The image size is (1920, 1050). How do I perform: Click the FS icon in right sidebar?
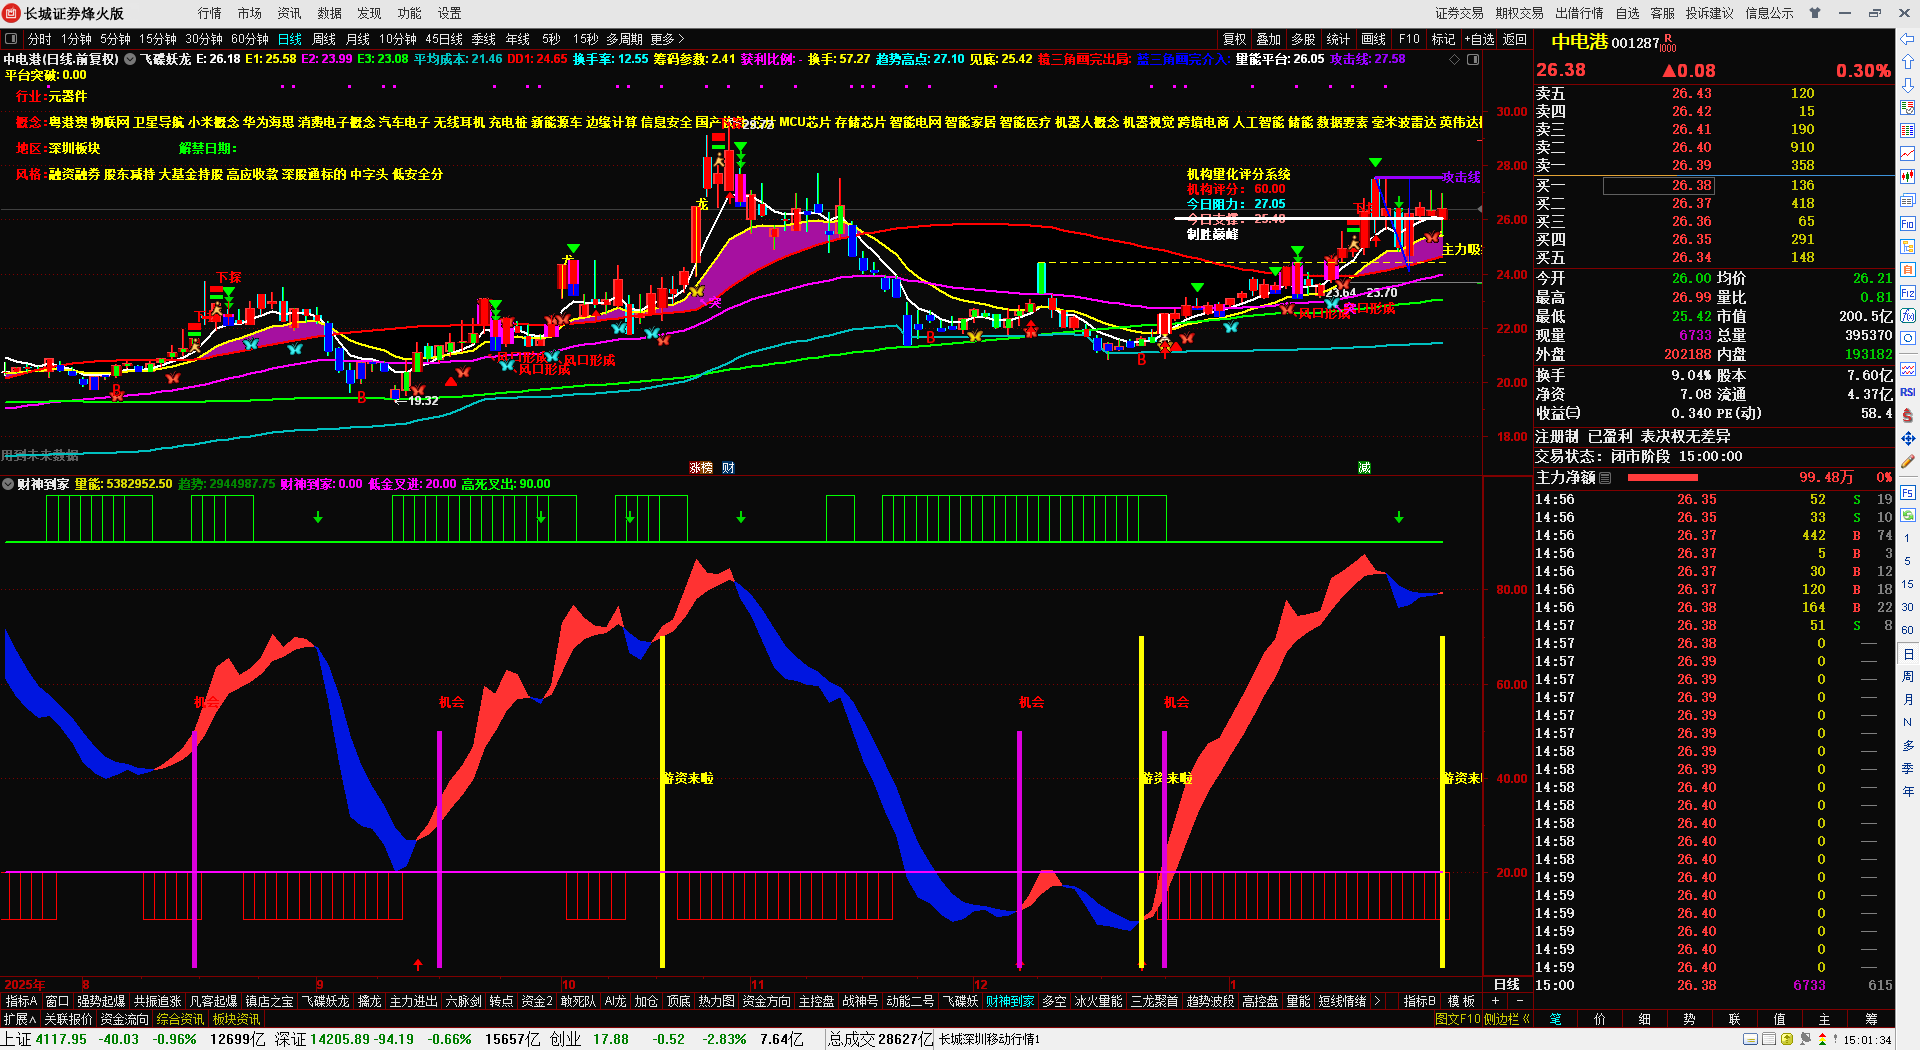[1908, 493]
